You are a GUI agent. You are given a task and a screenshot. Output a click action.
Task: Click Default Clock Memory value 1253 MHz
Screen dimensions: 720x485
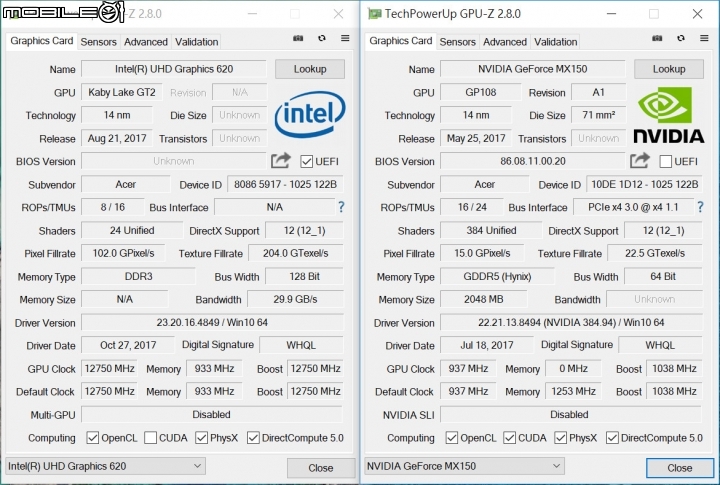573,391
